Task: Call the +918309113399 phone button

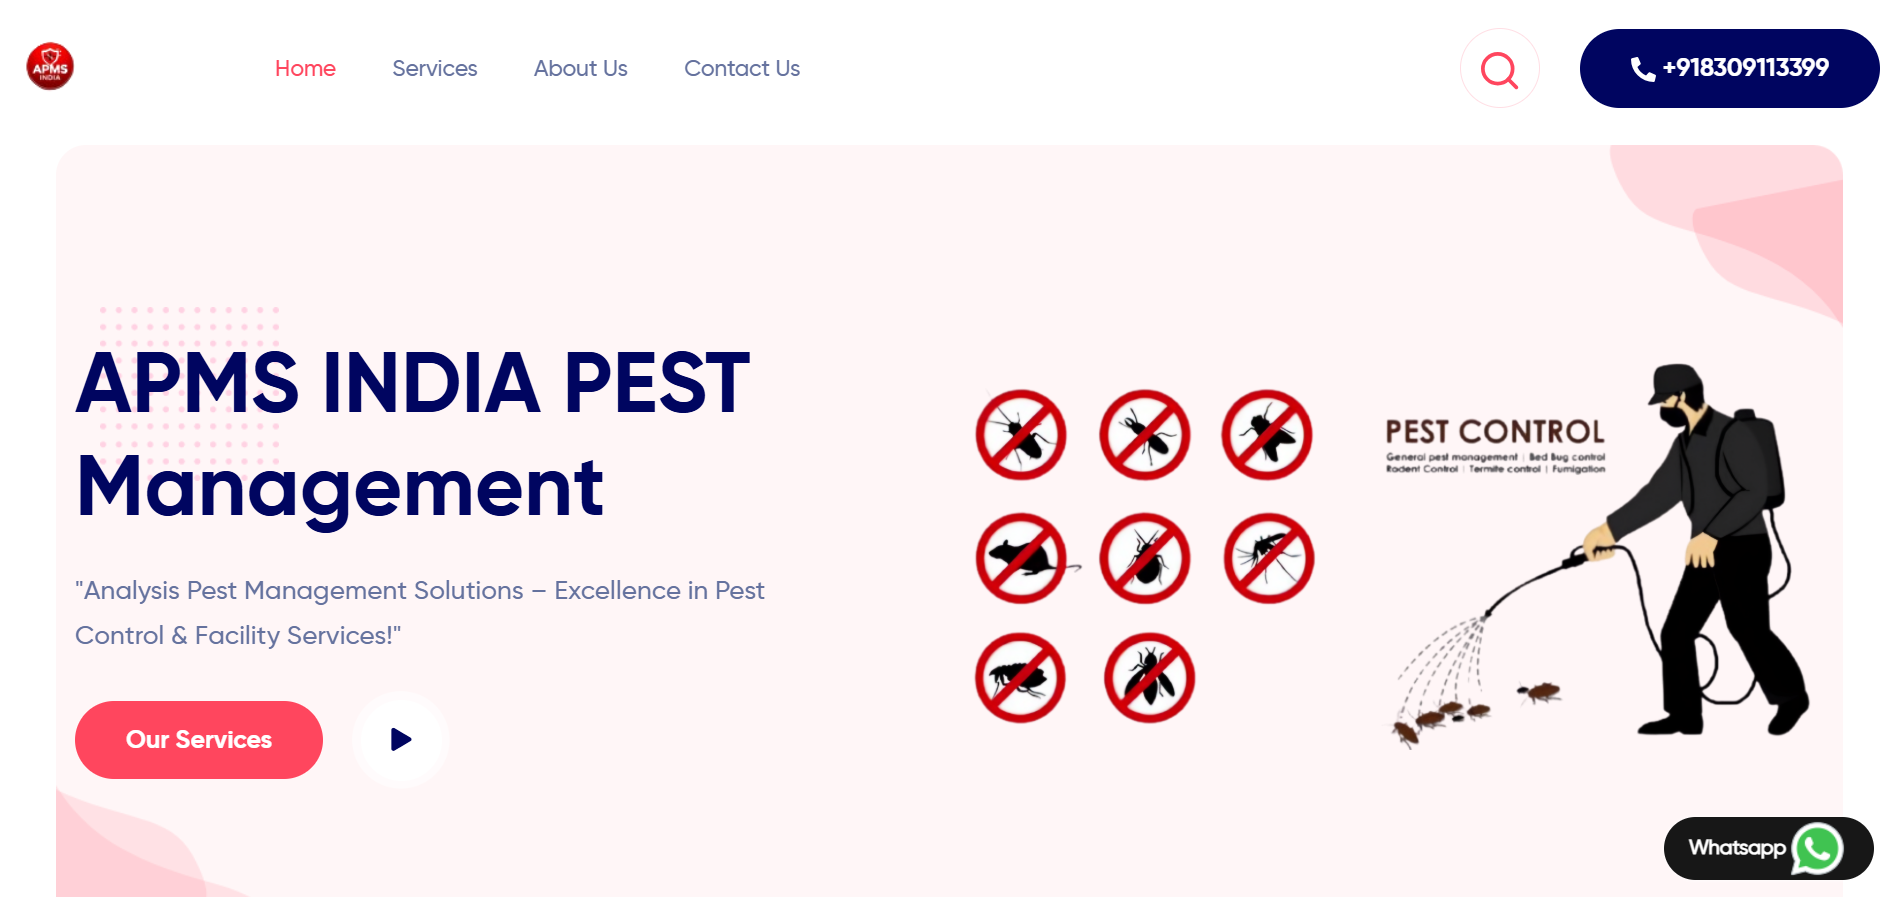Action: pos(1729,68)
